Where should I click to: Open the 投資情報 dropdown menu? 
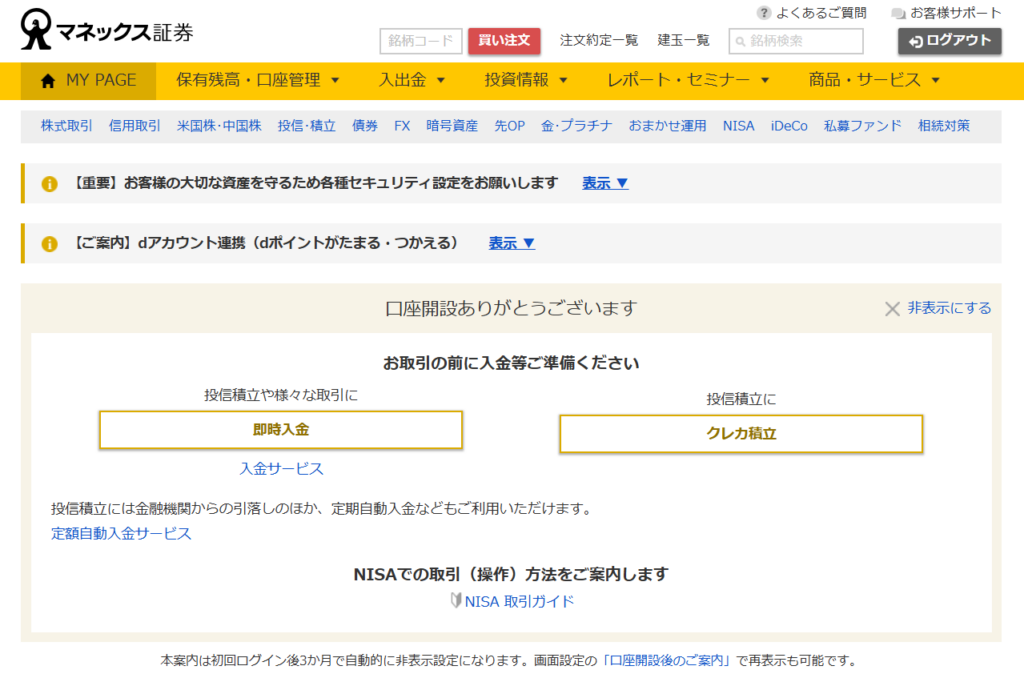pyautogui.click(x=526, y=81)
